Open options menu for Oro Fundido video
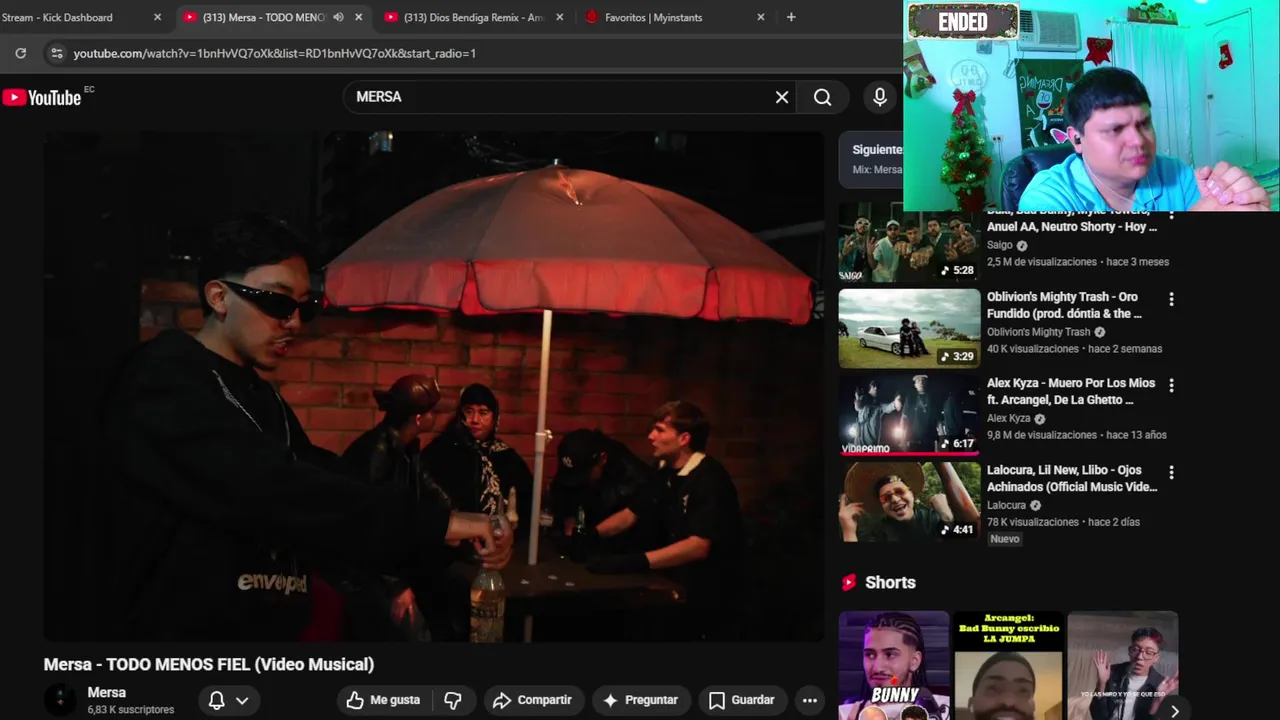Image resolution: width=1280 pixels, height=720 pixels. pos(1171,299)
